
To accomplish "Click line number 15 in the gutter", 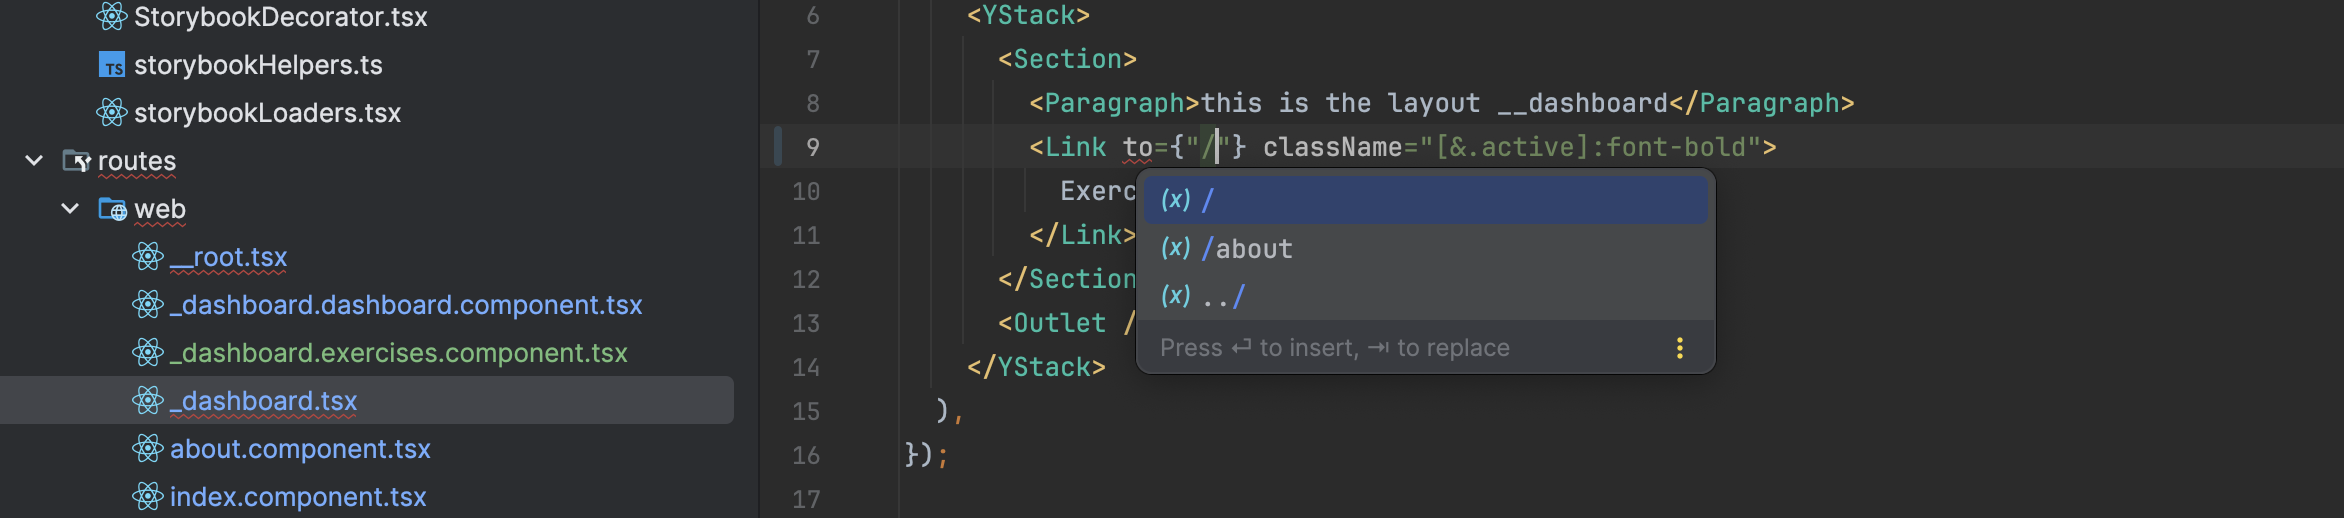I will [x=806, y=412].
